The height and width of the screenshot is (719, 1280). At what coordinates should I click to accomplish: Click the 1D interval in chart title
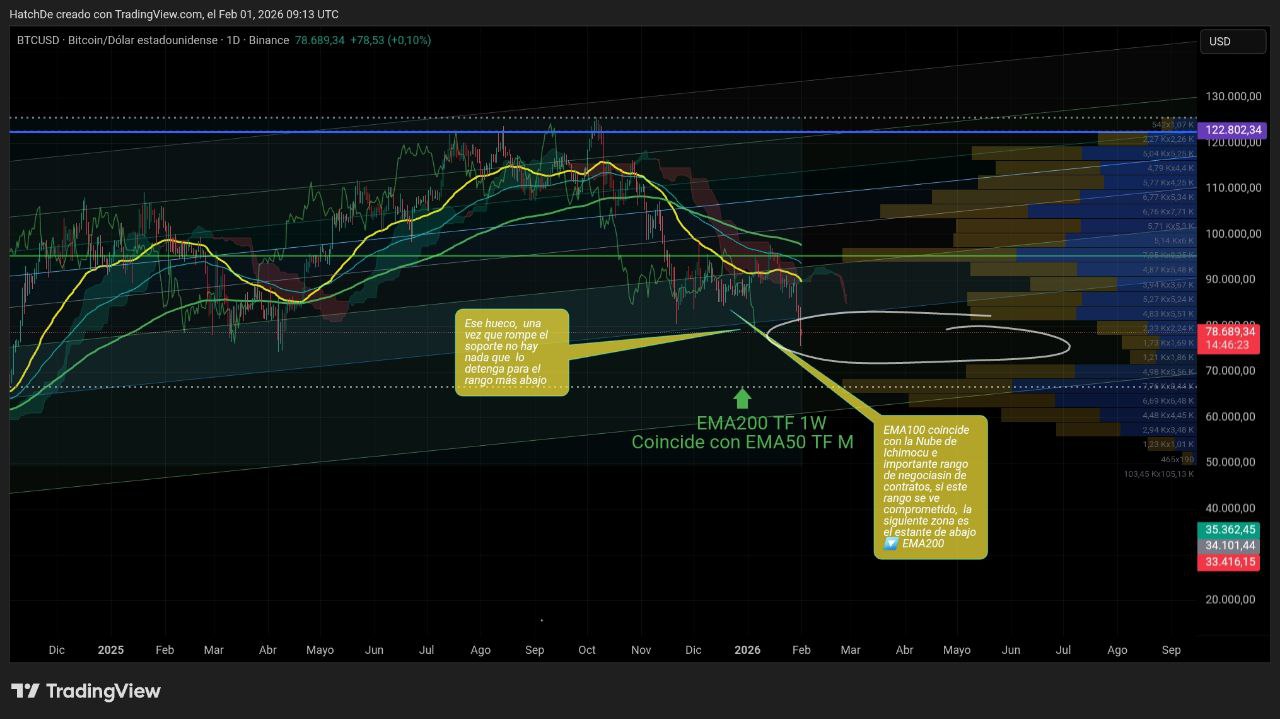233,40
